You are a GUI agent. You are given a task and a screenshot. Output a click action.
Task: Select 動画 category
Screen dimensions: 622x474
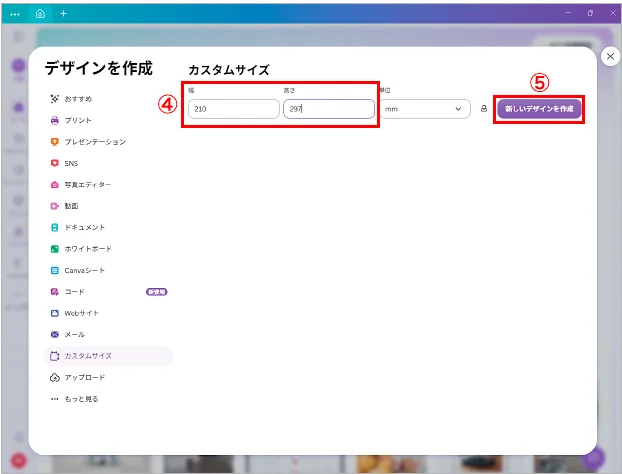tap(71, 206)
